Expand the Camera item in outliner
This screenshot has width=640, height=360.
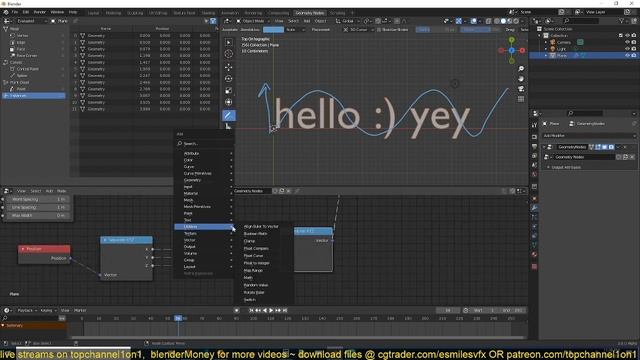(x=546, y=42)
